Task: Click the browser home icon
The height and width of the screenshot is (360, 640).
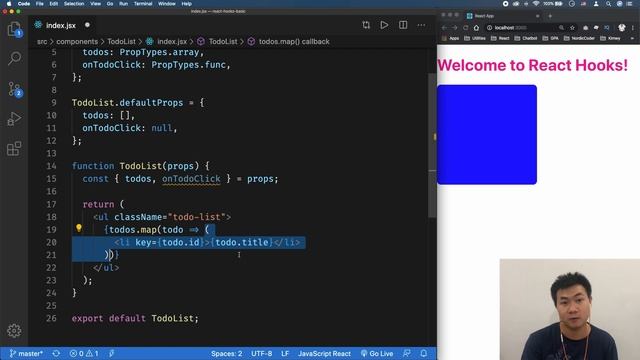Action: [x=476, y=28]
